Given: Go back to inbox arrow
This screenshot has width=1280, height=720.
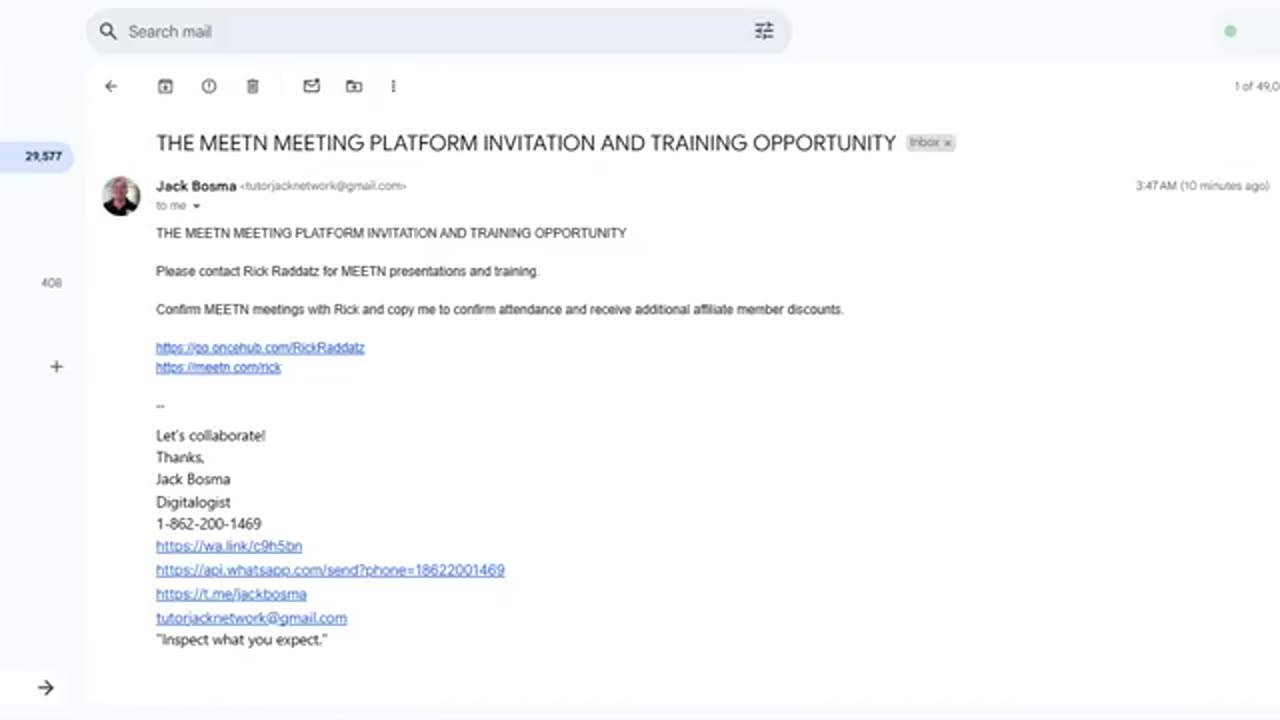Looking at the screenshot, I should [x=111, y=86].
